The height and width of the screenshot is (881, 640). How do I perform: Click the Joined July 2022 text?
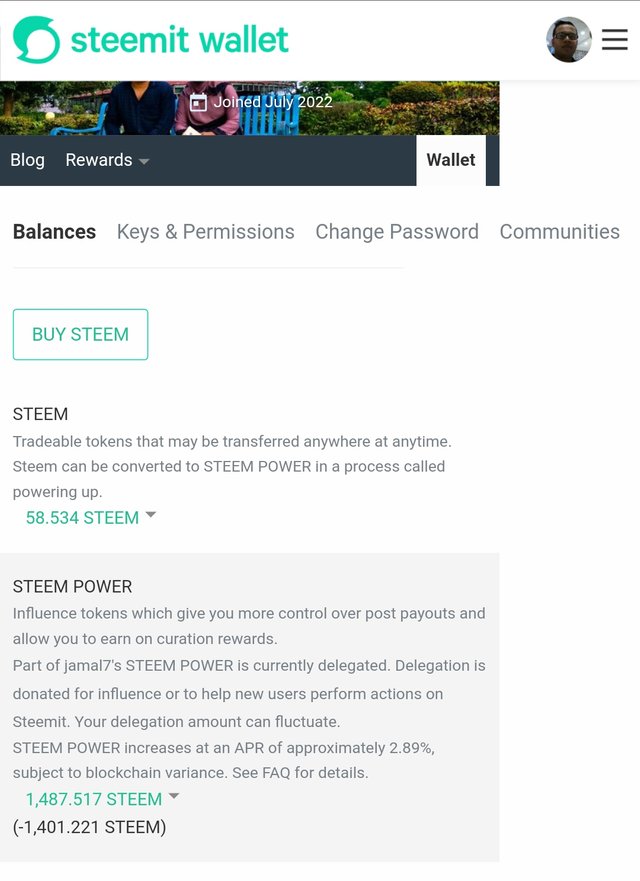tap(272, 102)
